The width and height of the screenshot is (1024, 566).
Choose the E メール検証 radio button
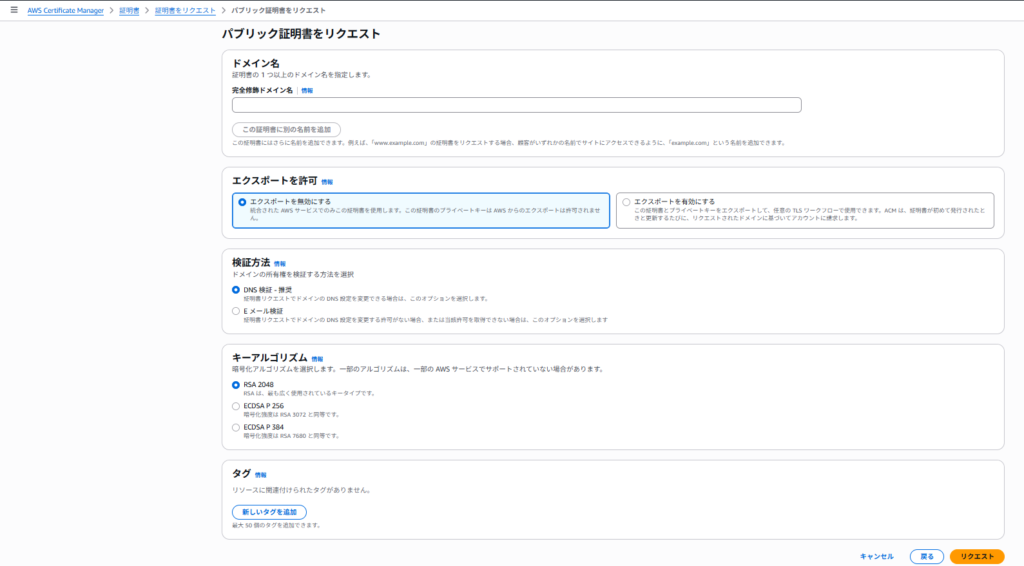pyautogui.click(x=236, y=311)
